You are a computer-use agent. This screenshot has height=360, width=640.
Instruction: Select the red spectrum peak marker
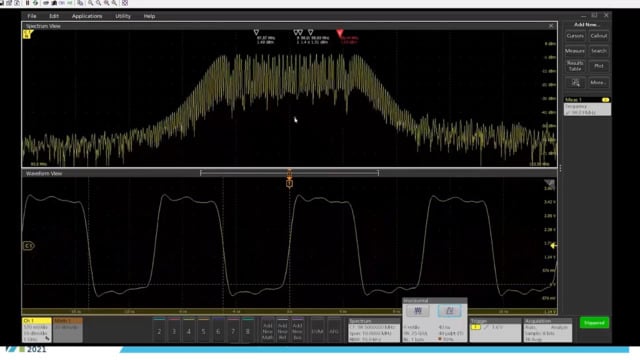(x=340, y=33)
